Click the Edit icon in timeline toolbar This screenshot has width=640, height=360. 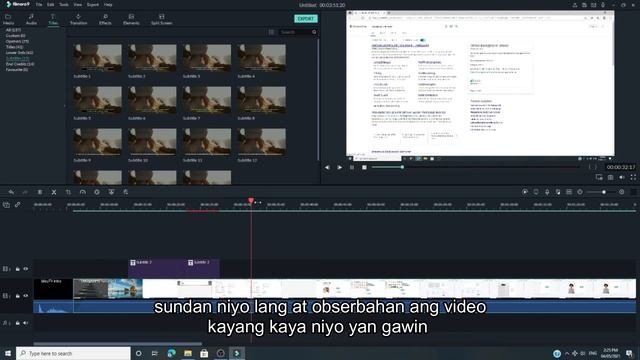126,192
